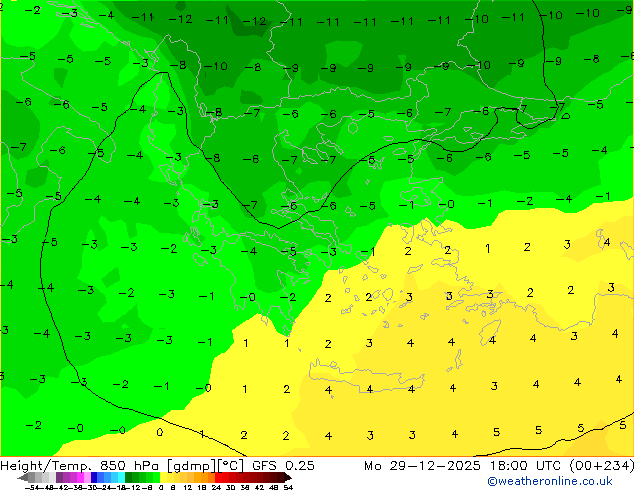The width and height of the screenshot is (634, 490).
Task: Click the cyan legend swatch above -18
Action: coord(121,477)
